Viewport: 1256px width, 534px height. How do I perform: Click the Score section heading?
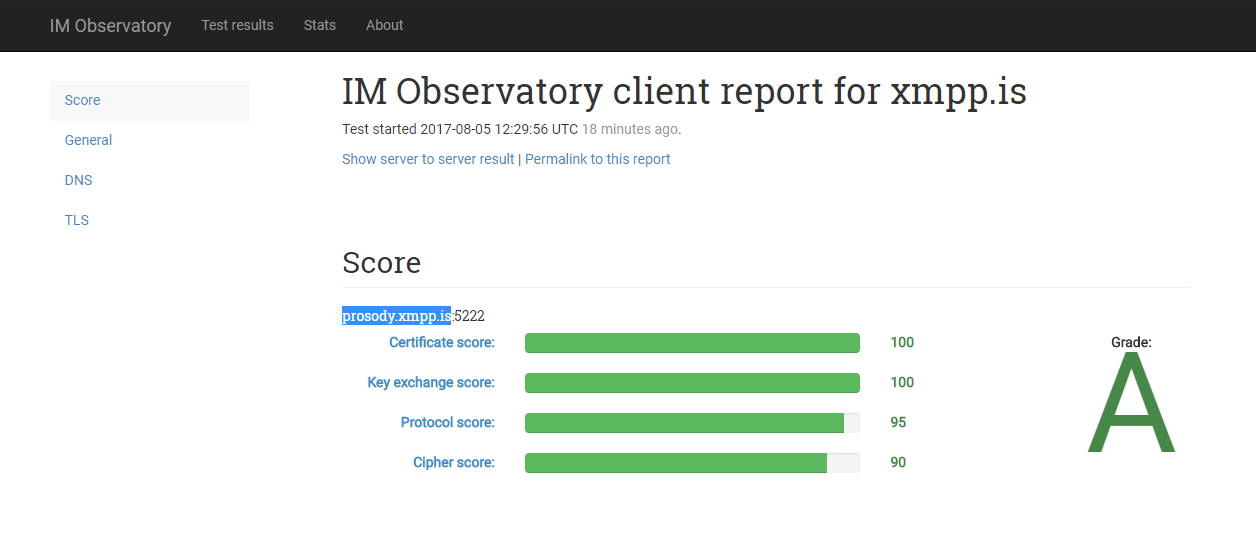click(x=381, y=262)
